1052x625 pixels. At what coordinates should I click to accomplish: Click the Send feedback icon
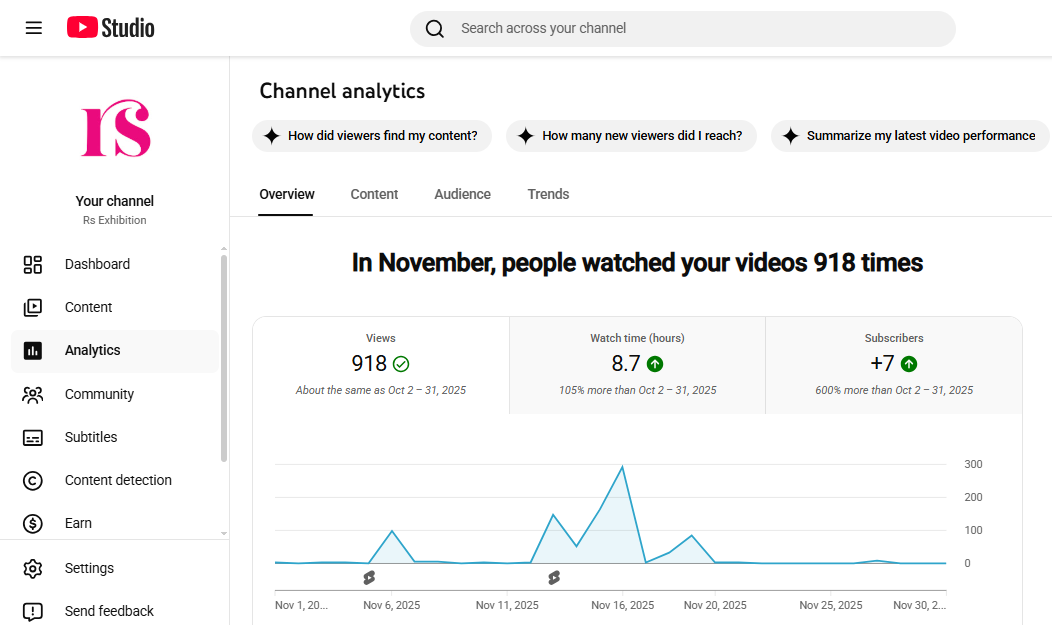click(33, 611)
